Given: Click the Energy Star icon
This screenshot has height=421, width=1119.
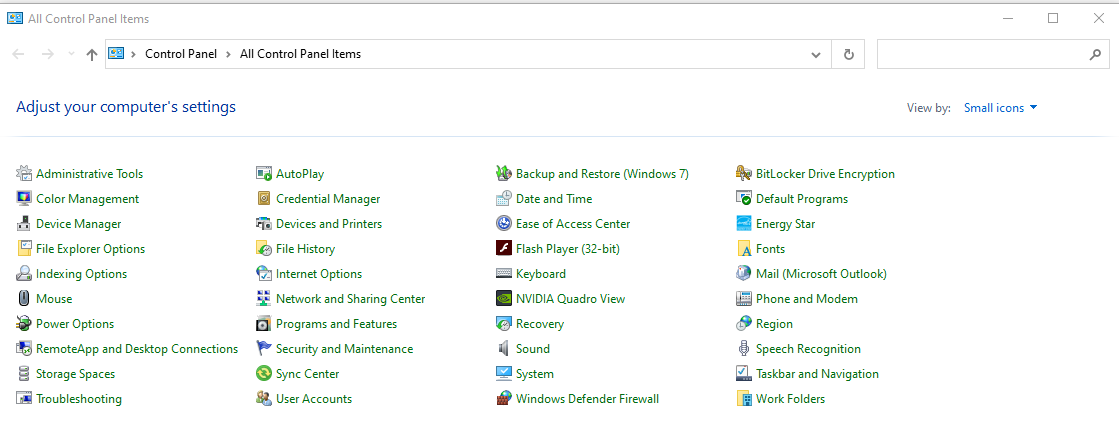Looking at the screenshot, I should pyautogui.click(x=744, y=223).
